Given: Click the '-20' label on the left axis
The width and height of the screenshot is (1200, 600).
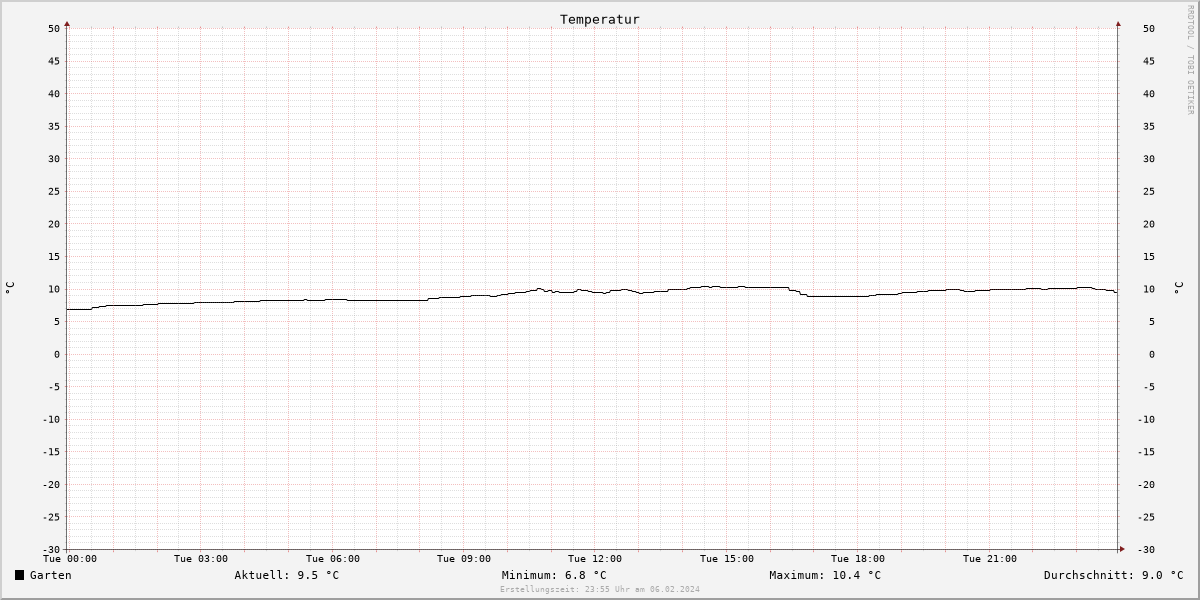Looking at the screenshot, I should pyautogui.click(x=51, y=484).
